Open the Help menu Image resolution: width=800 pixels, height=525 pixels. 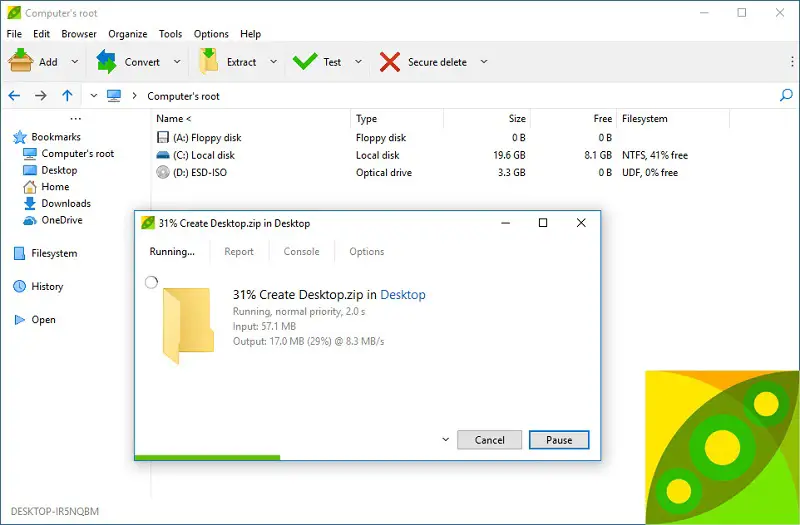coord(251,34)
